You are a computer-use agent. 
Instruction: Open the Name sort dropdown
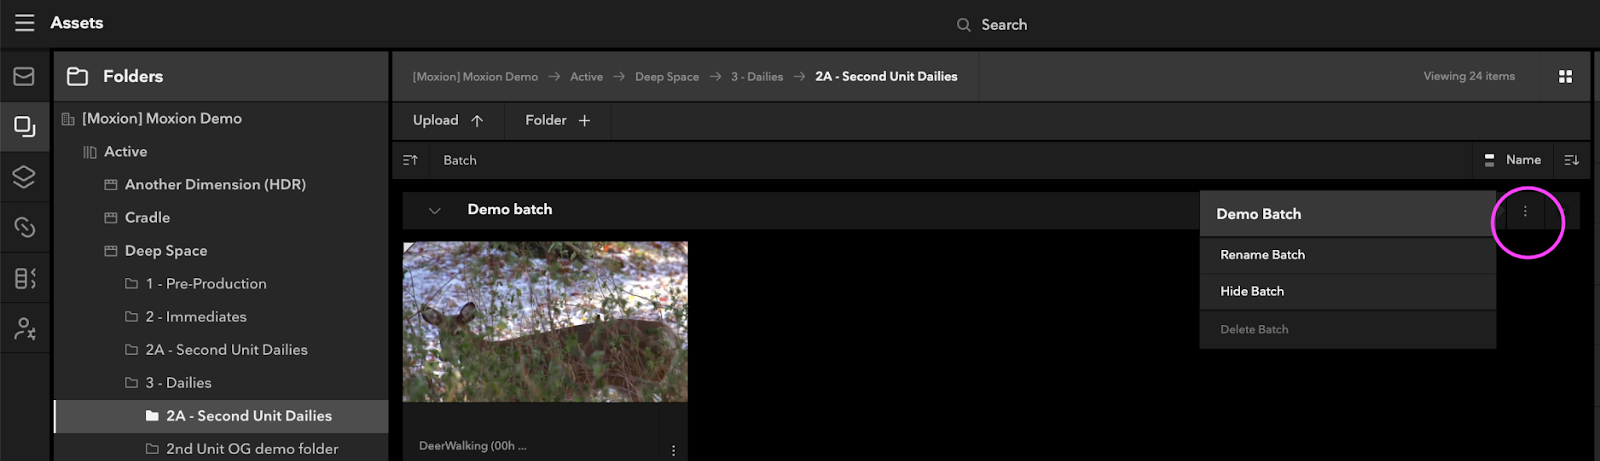(x=1513, y=160)
